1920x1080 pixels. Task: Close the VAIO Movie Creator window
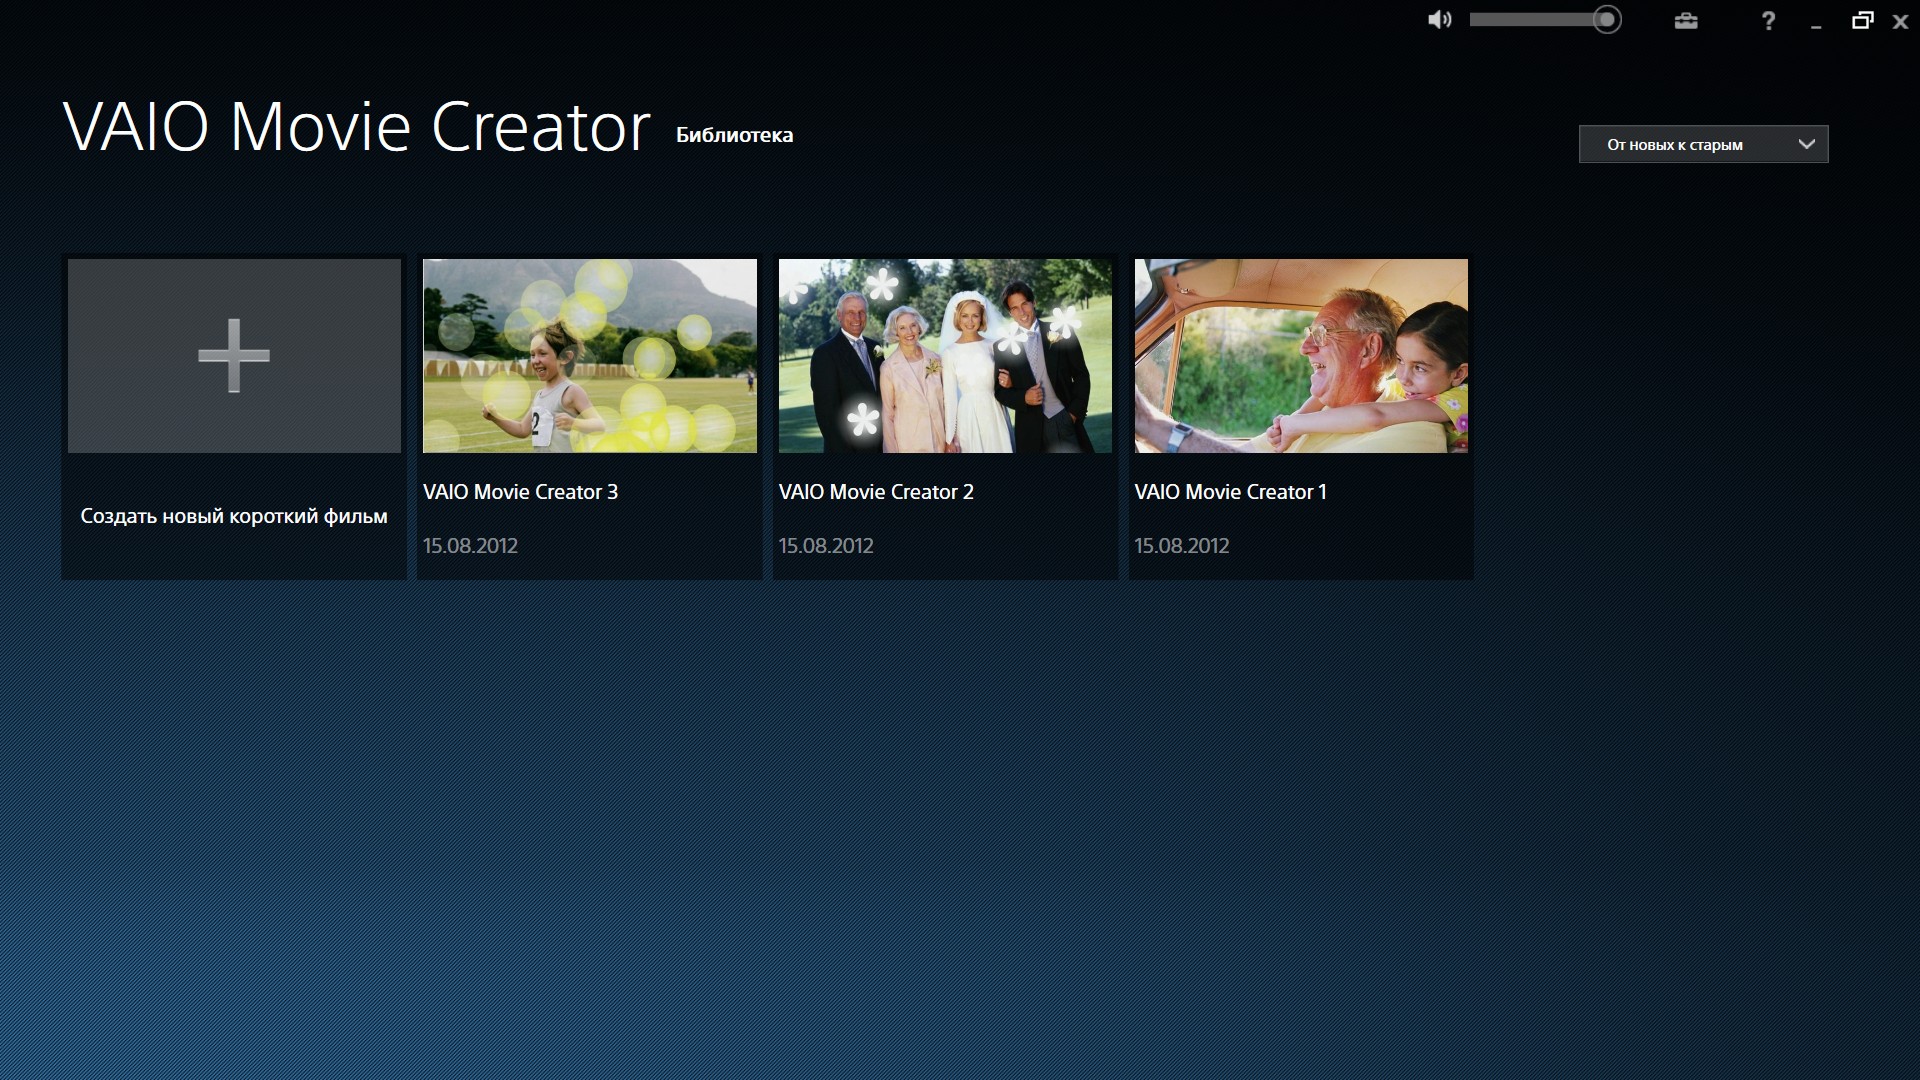[x=1900, y=21]
